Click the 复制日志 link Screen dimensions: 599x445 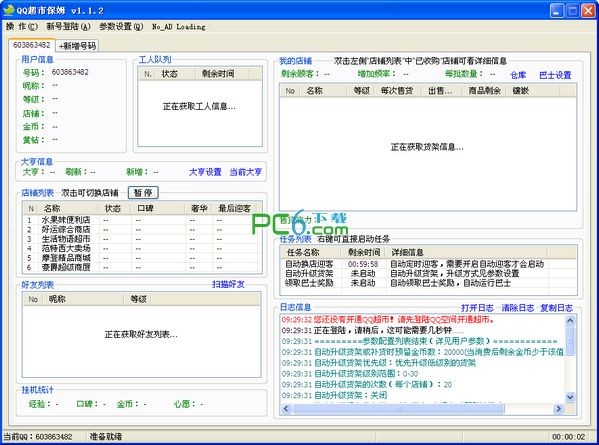tap(557, 308)
